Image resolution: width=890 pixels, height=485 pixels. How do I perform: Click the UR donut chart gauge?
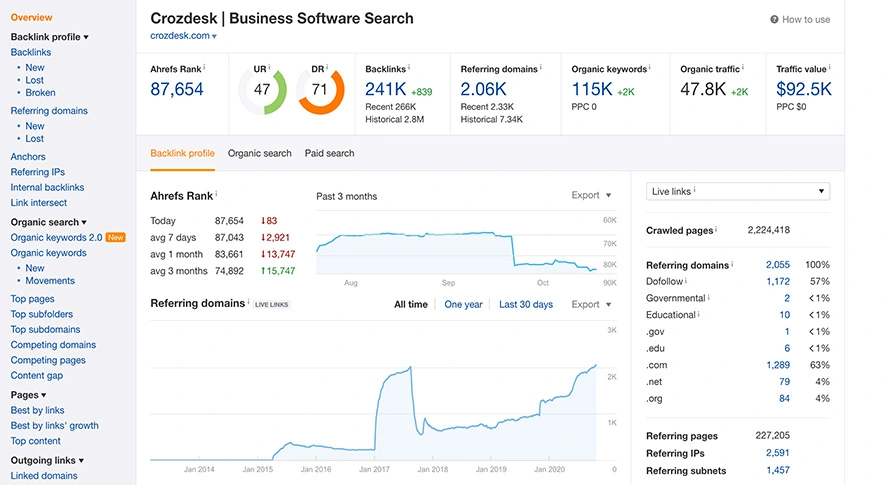coord(262,90)
